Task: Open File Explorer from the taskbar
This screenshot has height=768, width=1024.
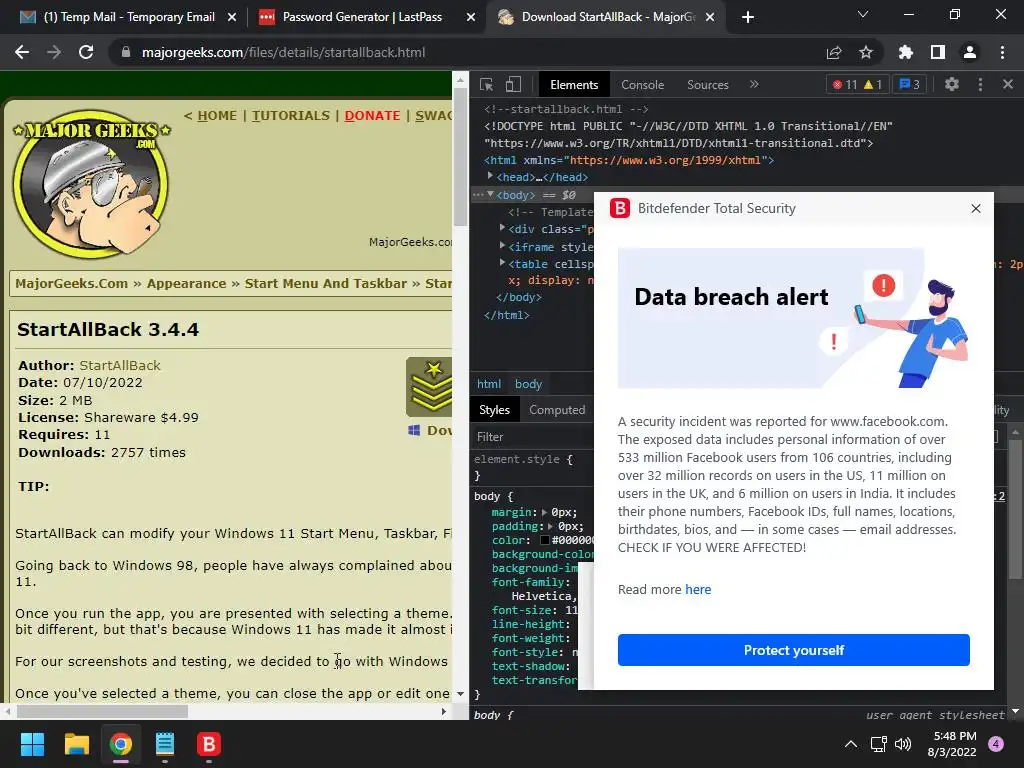Action: [x=76, y=744]
